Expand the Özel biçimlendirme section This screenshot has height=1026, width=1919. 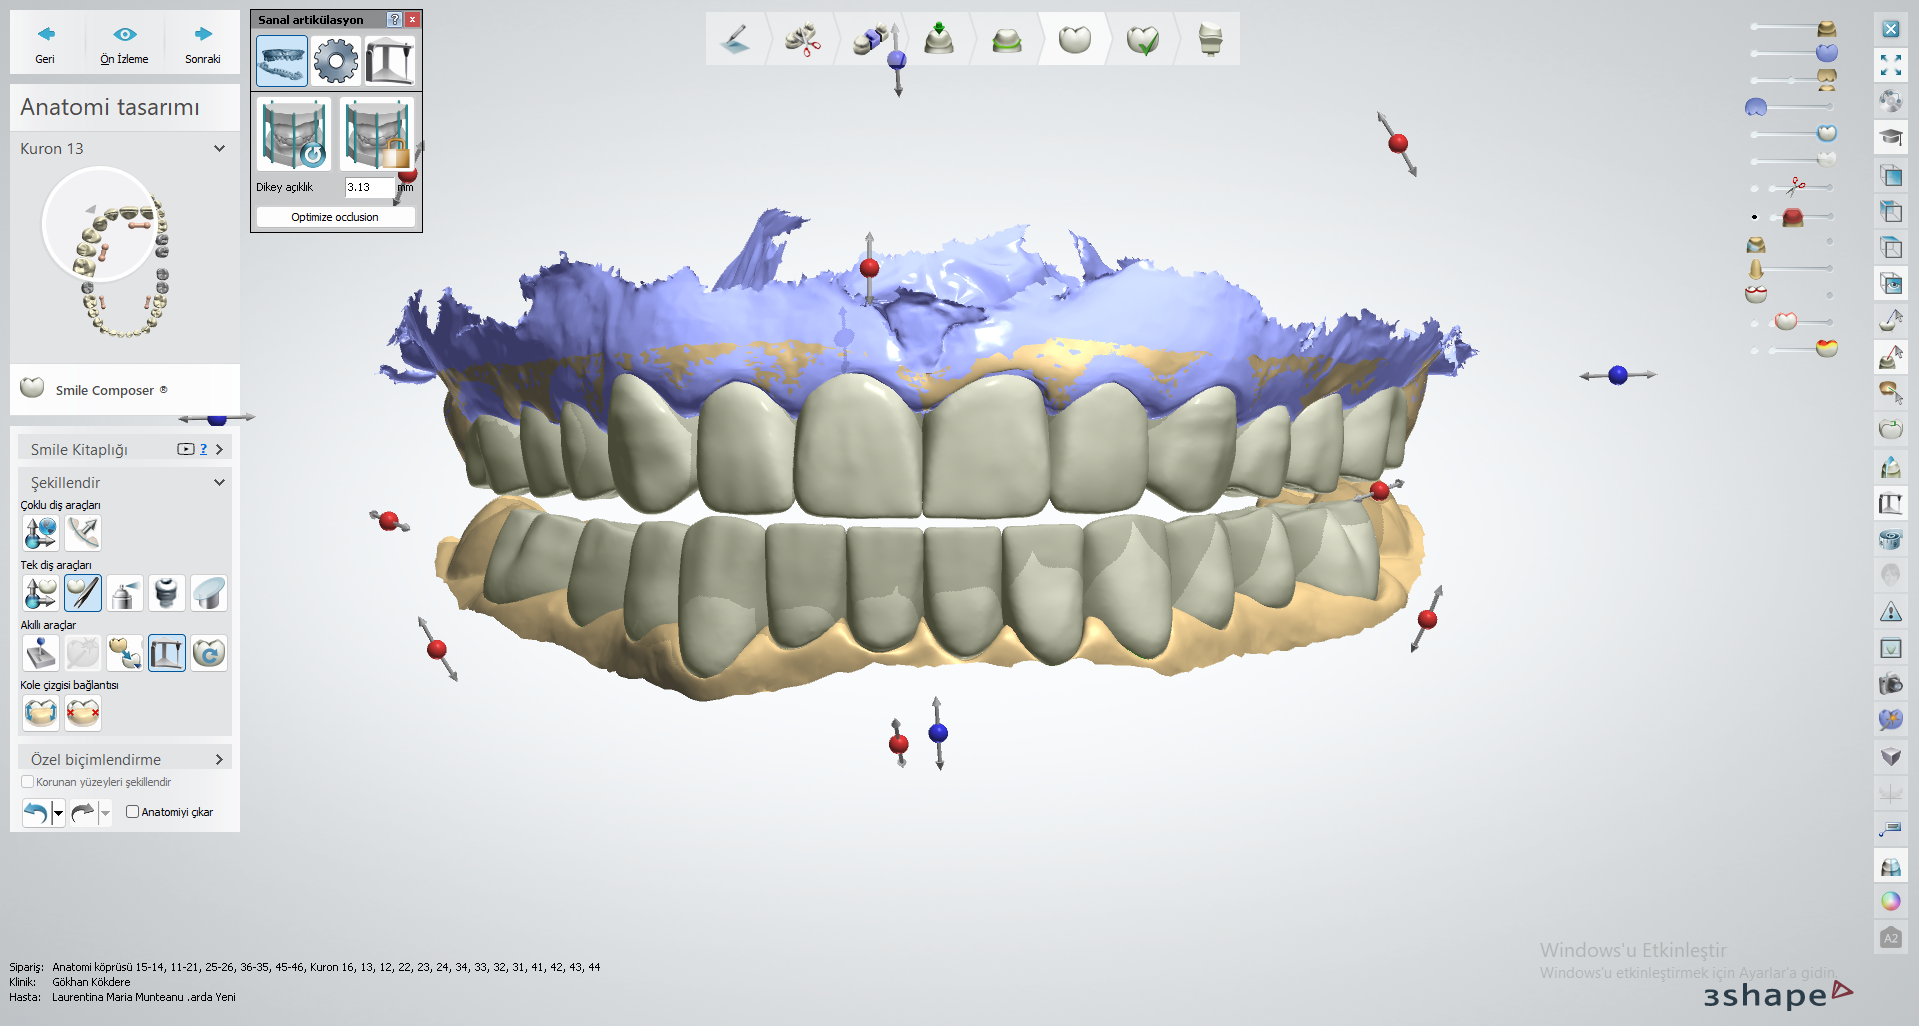pos(219,760)
